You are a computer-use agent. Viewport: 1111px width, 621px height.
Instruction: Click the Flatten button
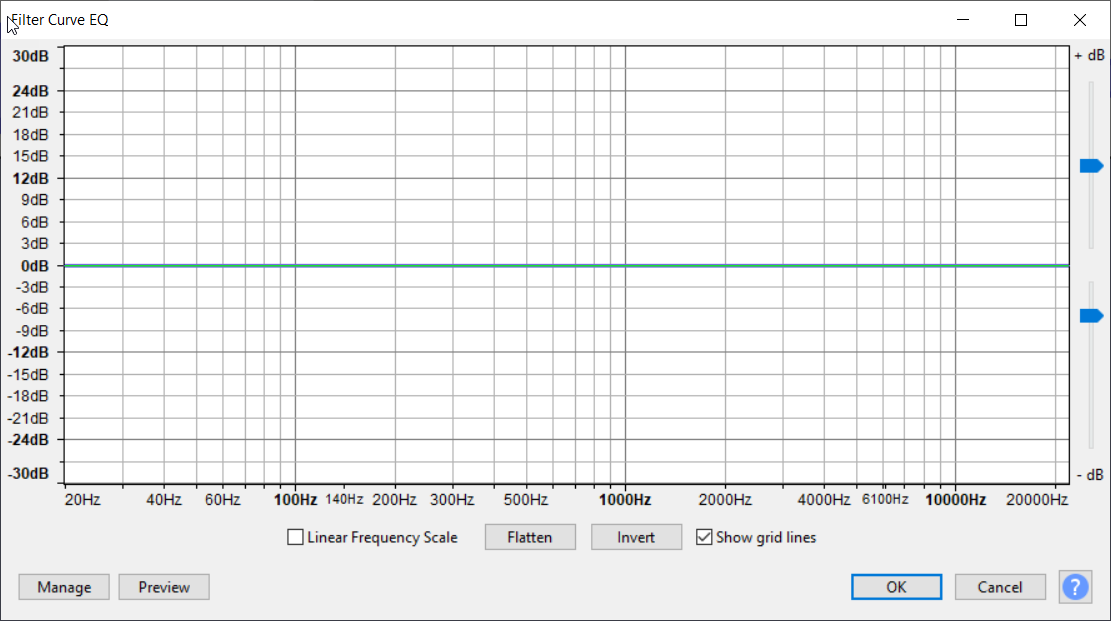(x=530, y=537)
